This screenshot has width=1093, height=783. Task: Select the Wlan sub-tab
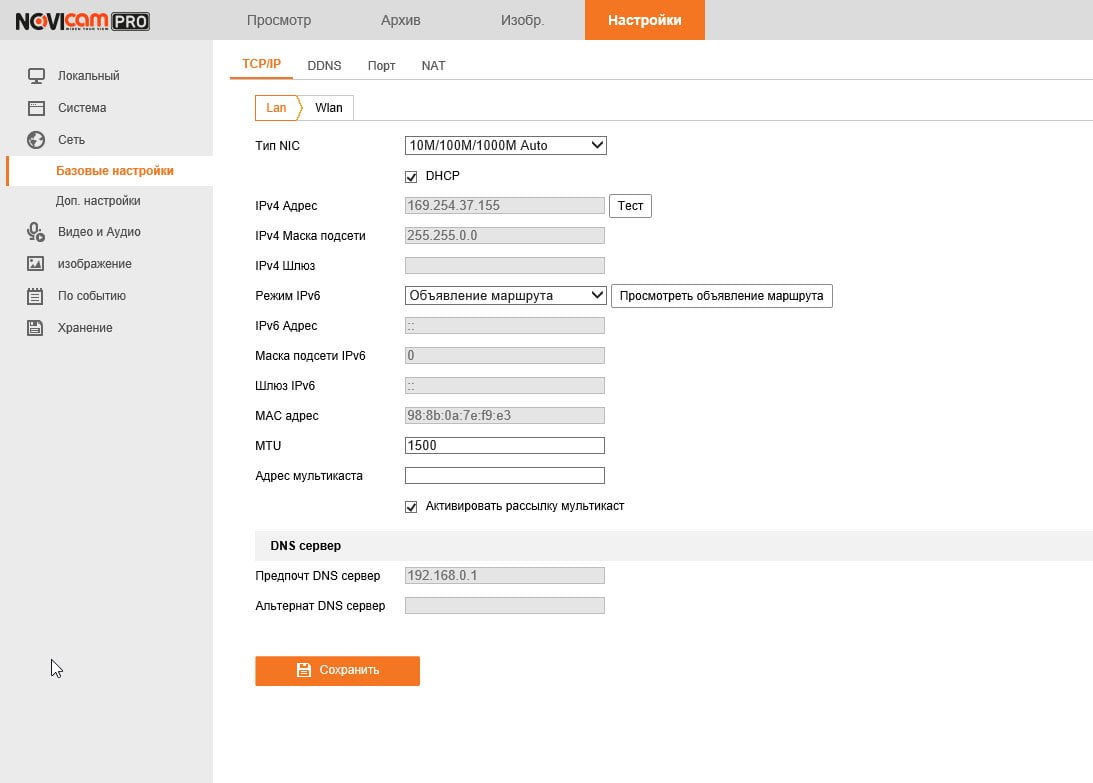[328, 107]
